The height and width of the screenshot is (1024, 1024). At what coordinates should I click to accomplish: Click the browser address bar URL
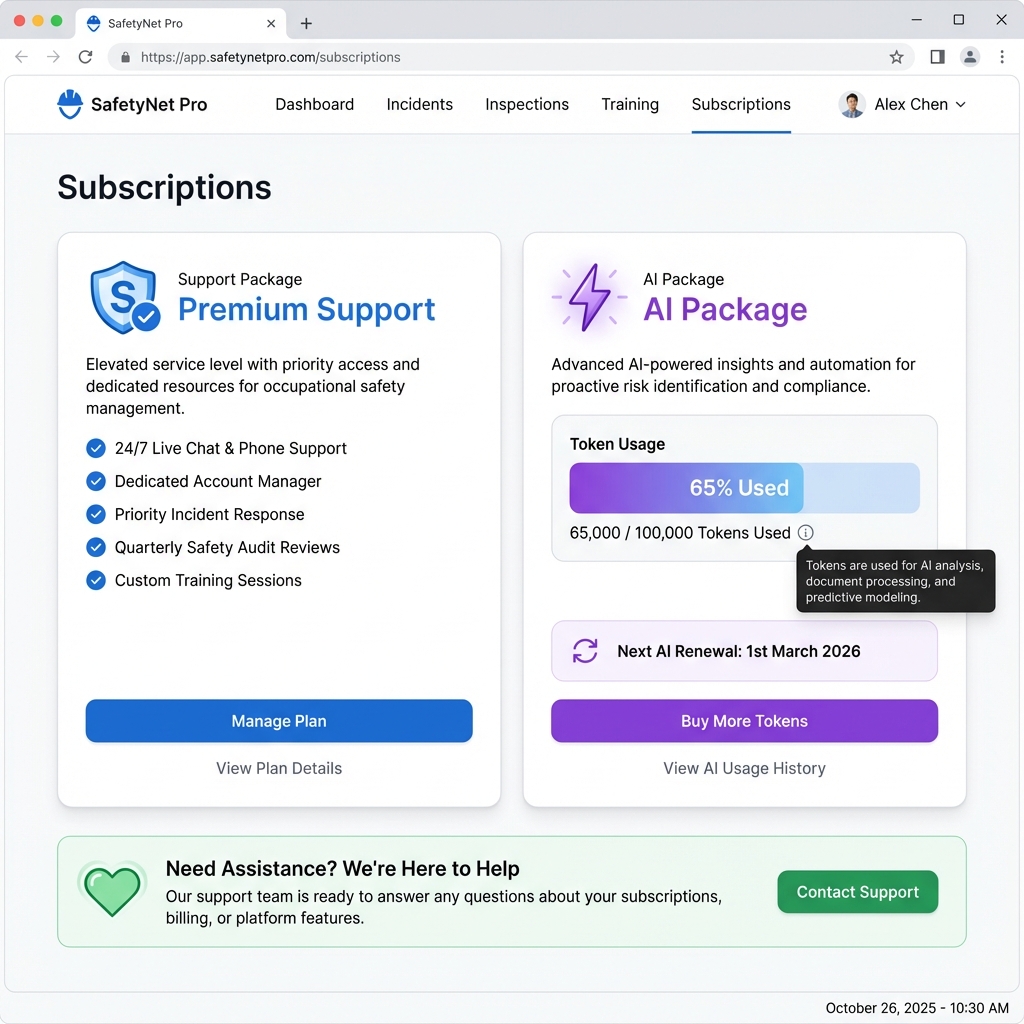click(x=271, y=57)
